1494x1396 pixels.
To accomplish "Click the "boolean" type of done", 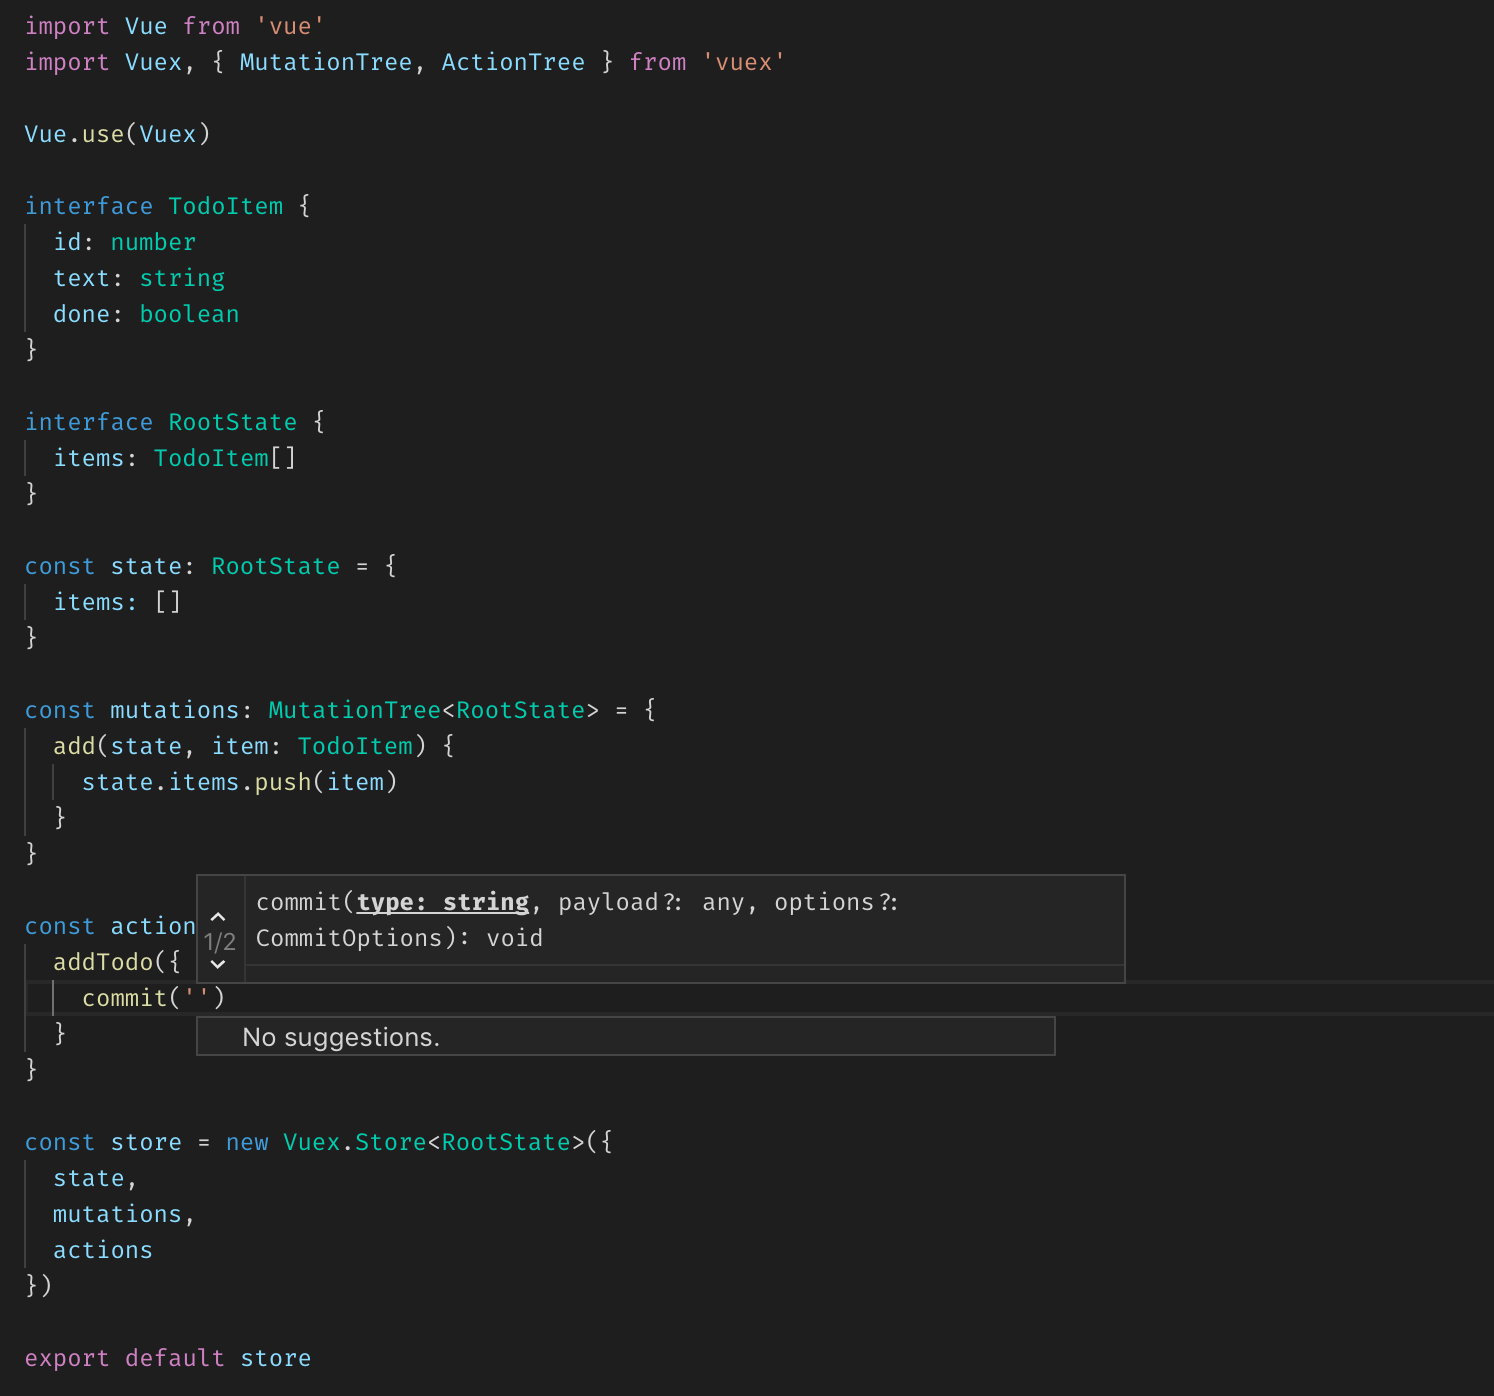I will pyautogui.click(x=189, y=314).
